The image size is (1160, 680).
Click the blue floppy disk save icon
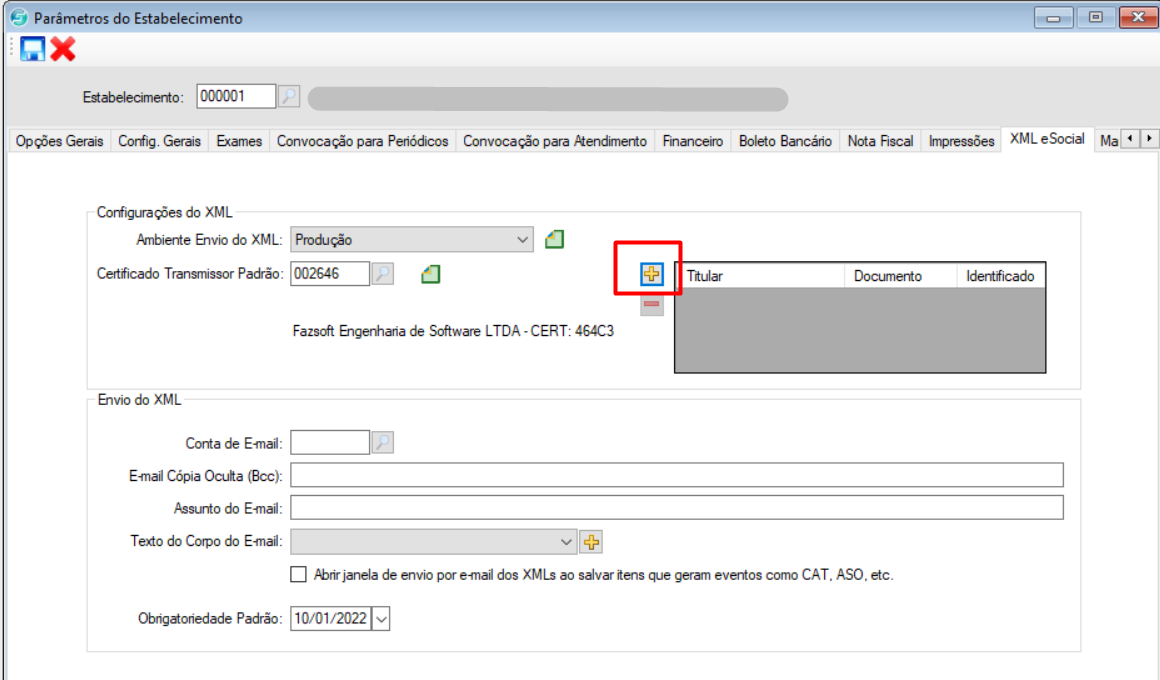[x=33, y=48]
